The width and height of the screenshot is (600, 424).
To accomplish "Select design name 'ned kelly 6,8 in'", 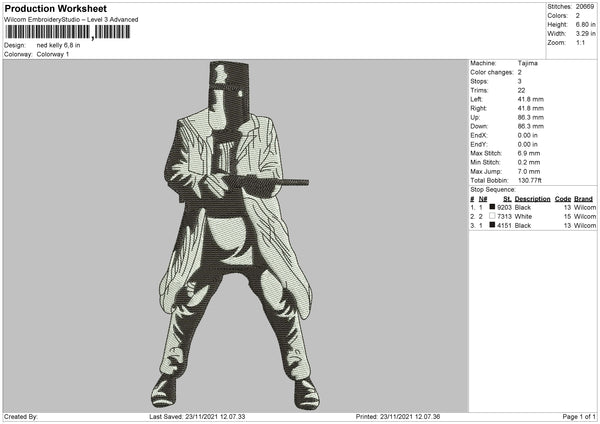I will (58, 45).
